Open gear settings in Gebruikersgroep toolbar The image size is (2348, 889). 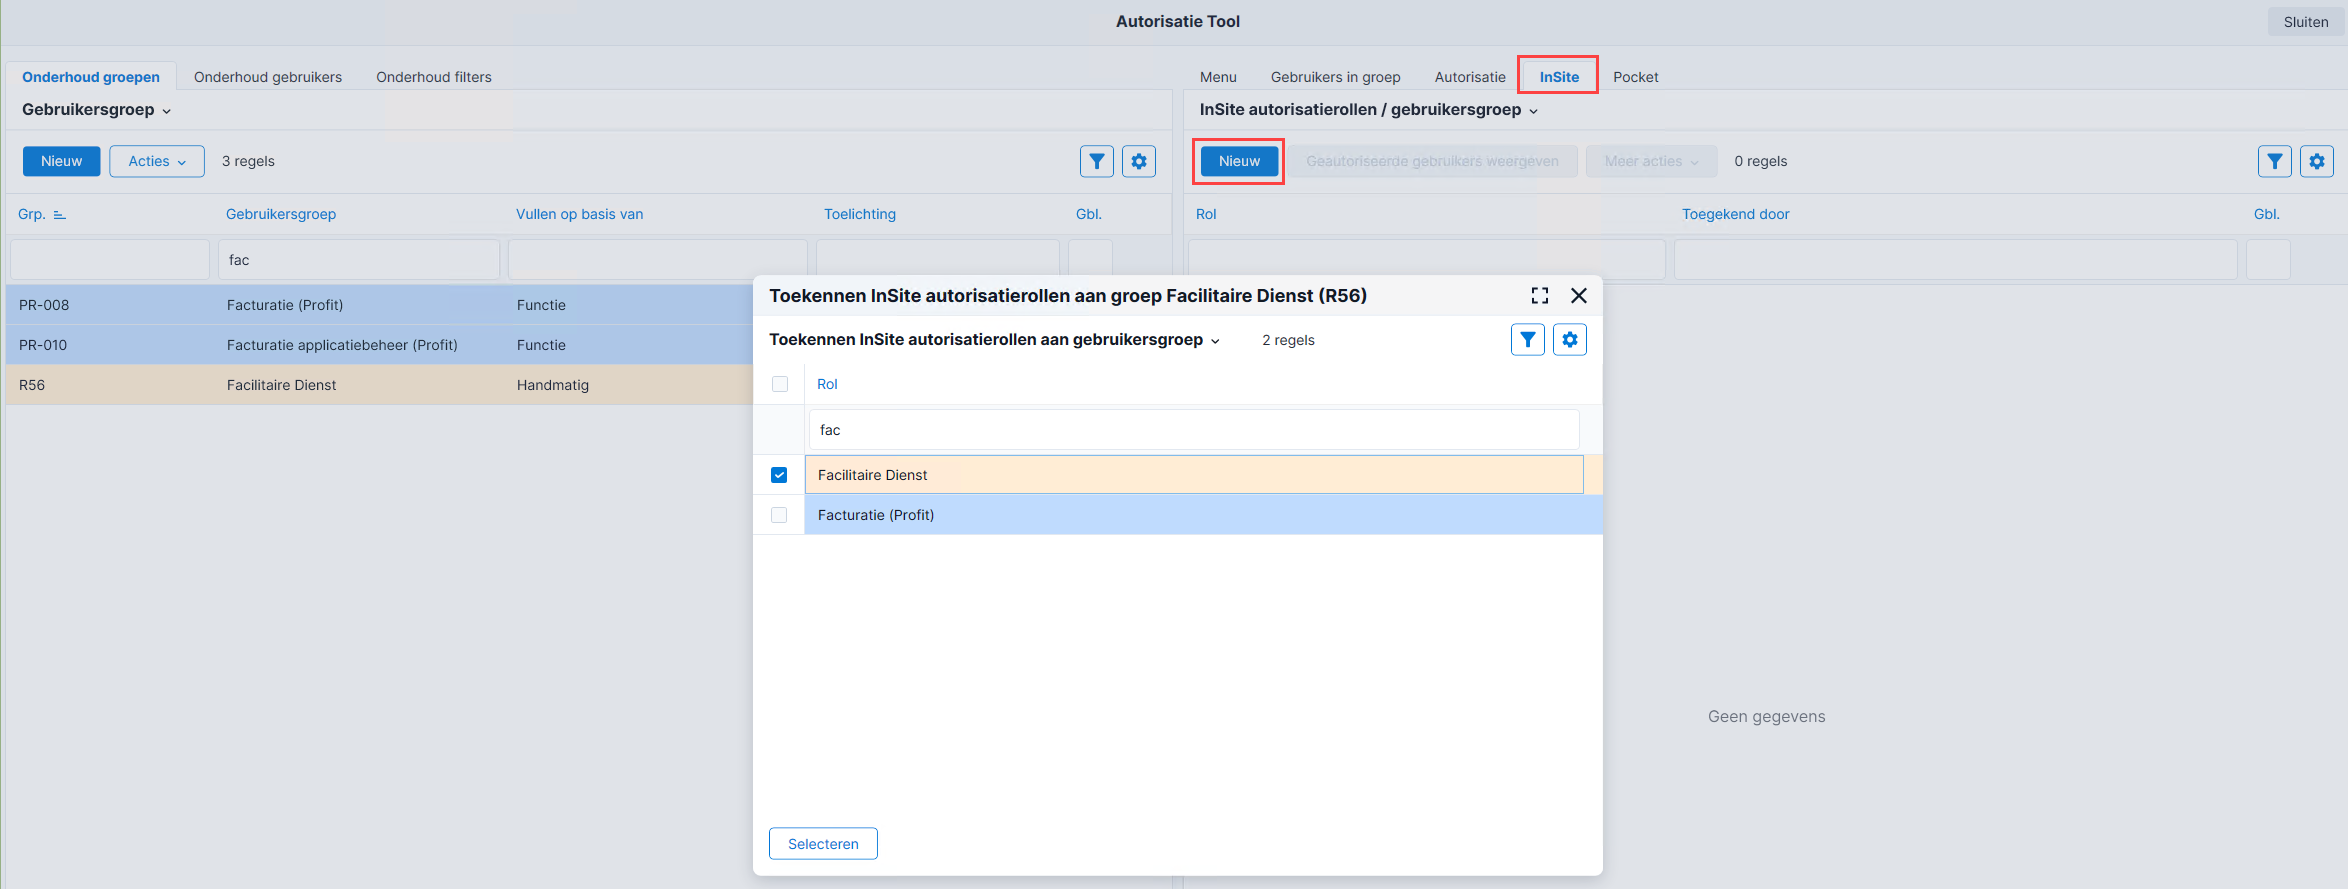1139,161
